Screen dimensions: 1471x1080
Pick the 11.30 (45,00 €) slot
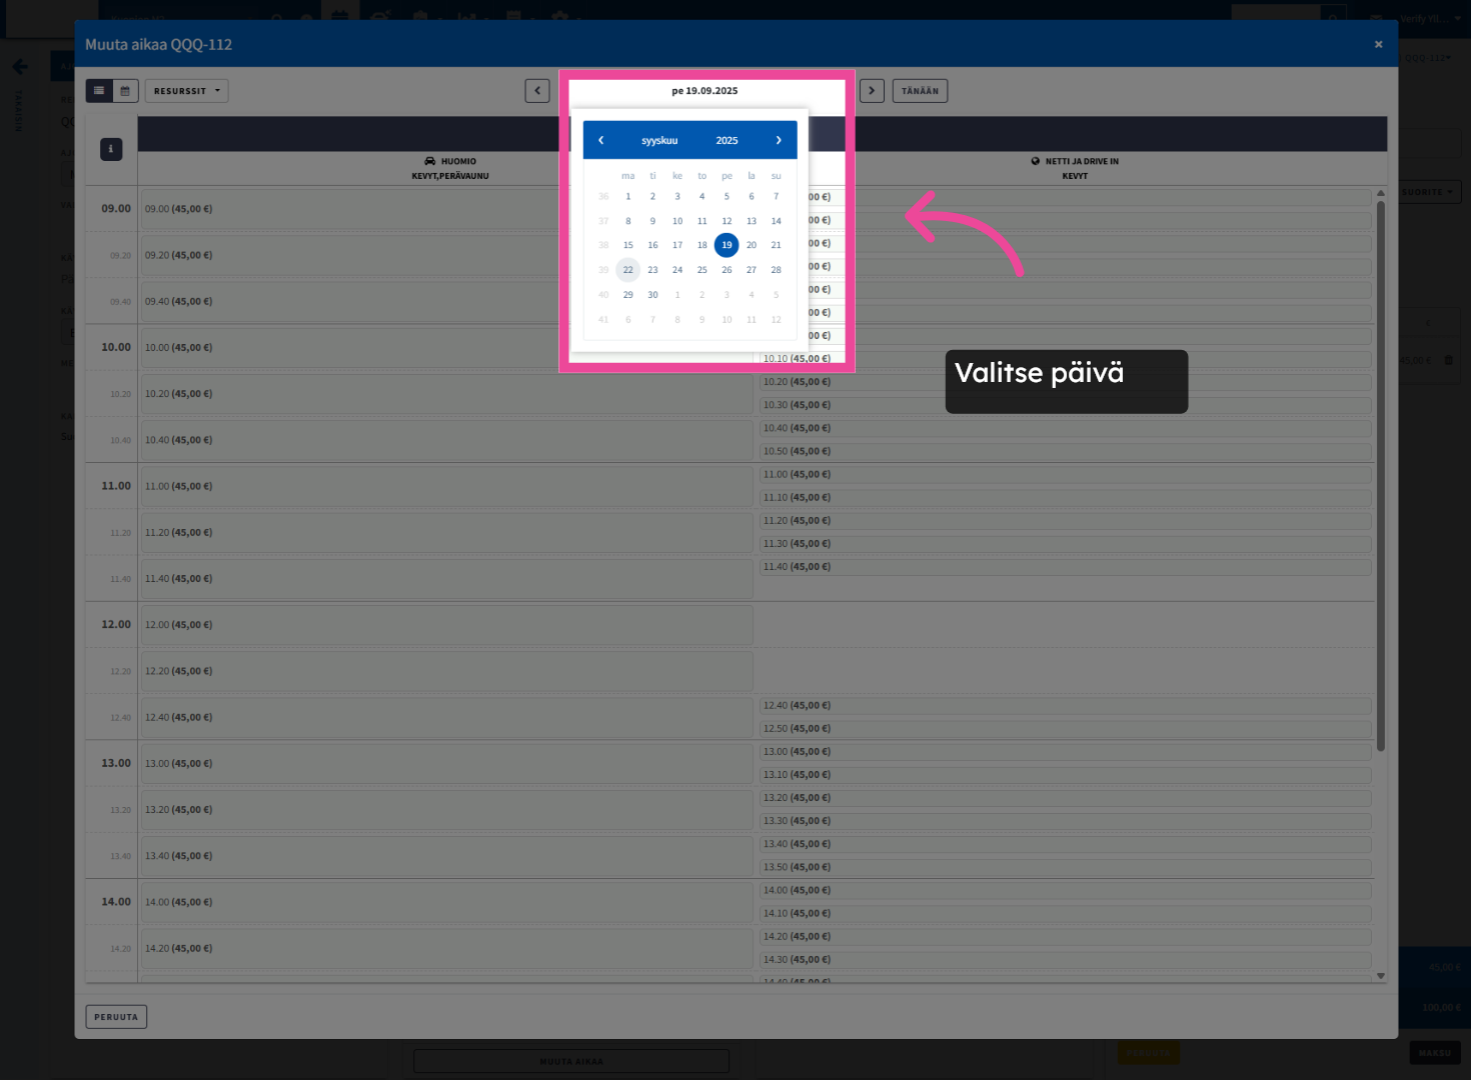tap(1065, 544)
